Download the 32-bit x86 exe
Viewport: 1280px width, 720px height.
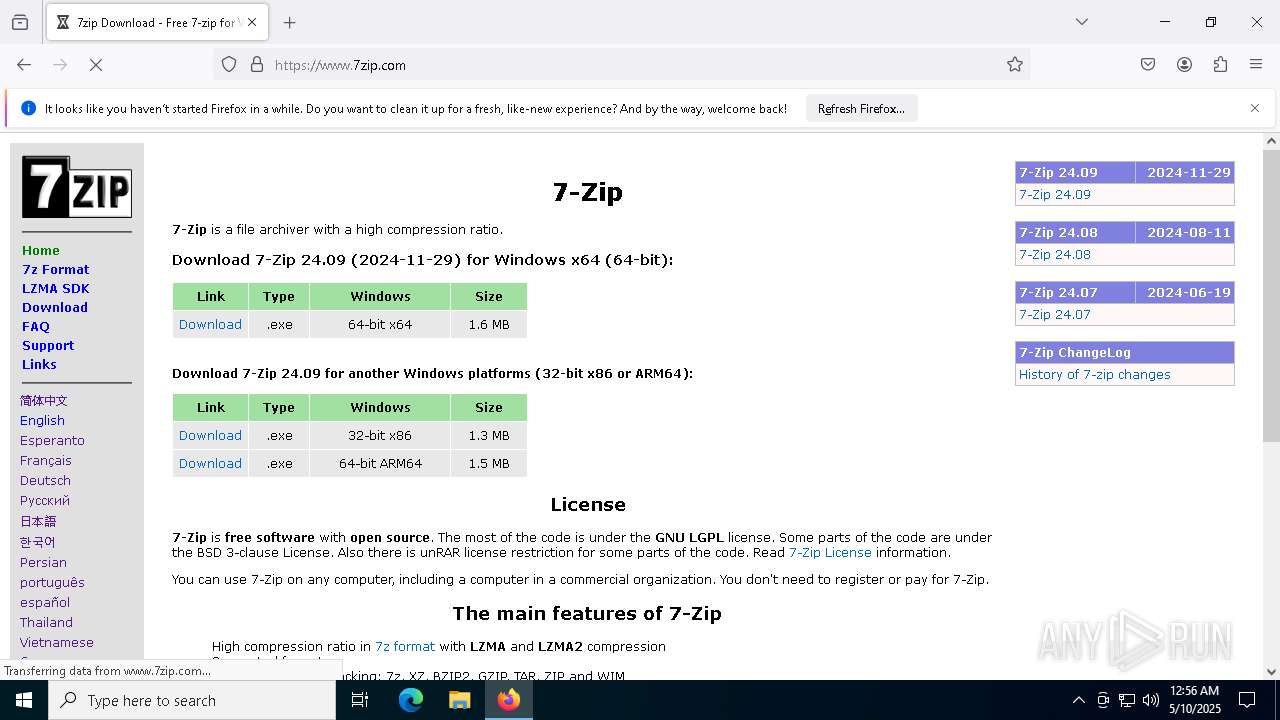[x=210, y=435]
